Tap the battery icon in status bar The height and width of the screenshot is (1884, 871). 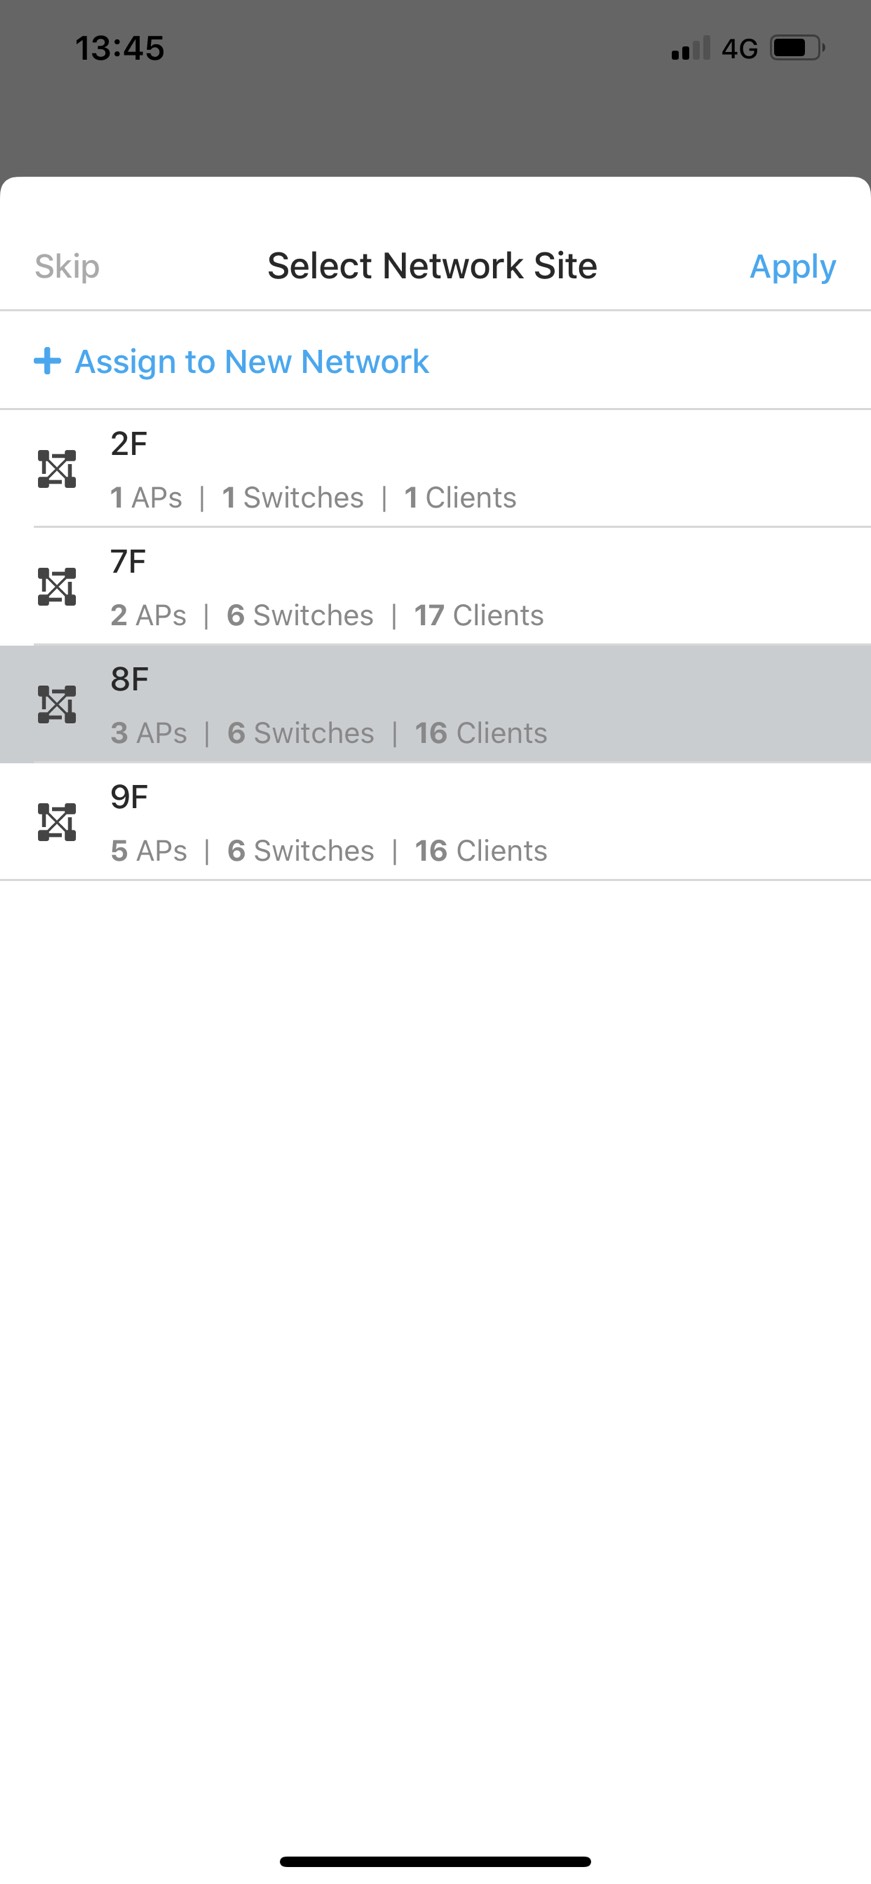click(x=797, y=48)
